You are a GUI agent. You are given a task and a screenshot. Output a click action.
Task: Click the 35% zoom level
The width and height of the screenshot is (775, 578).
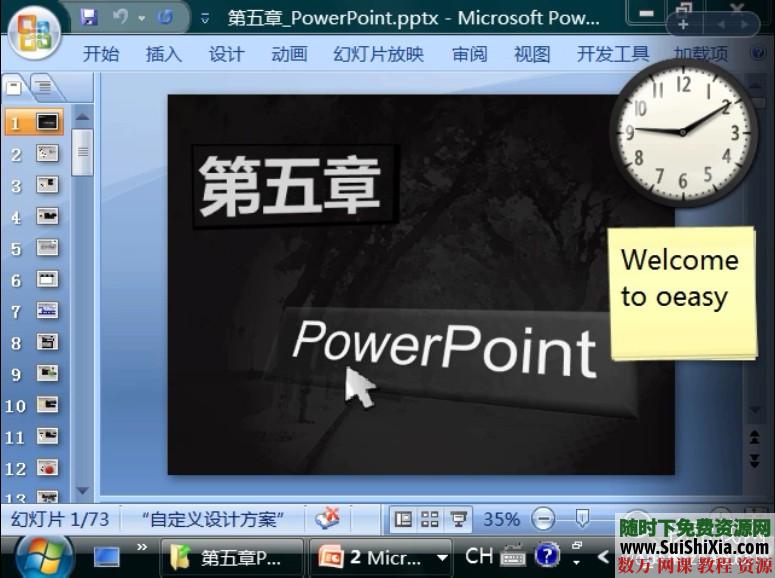coord(501,519)
